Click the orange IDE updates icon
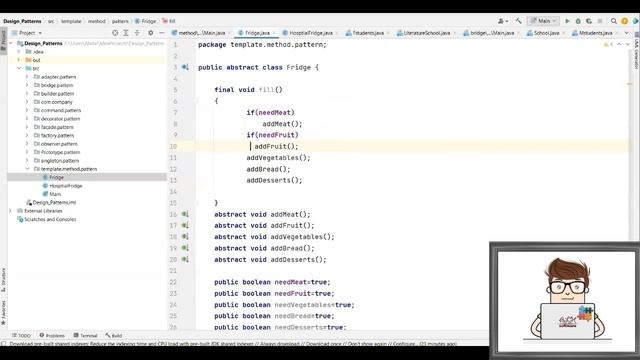The height and width of the screenshot is (360, 640). pyautogui.click(x=624, y=21)
